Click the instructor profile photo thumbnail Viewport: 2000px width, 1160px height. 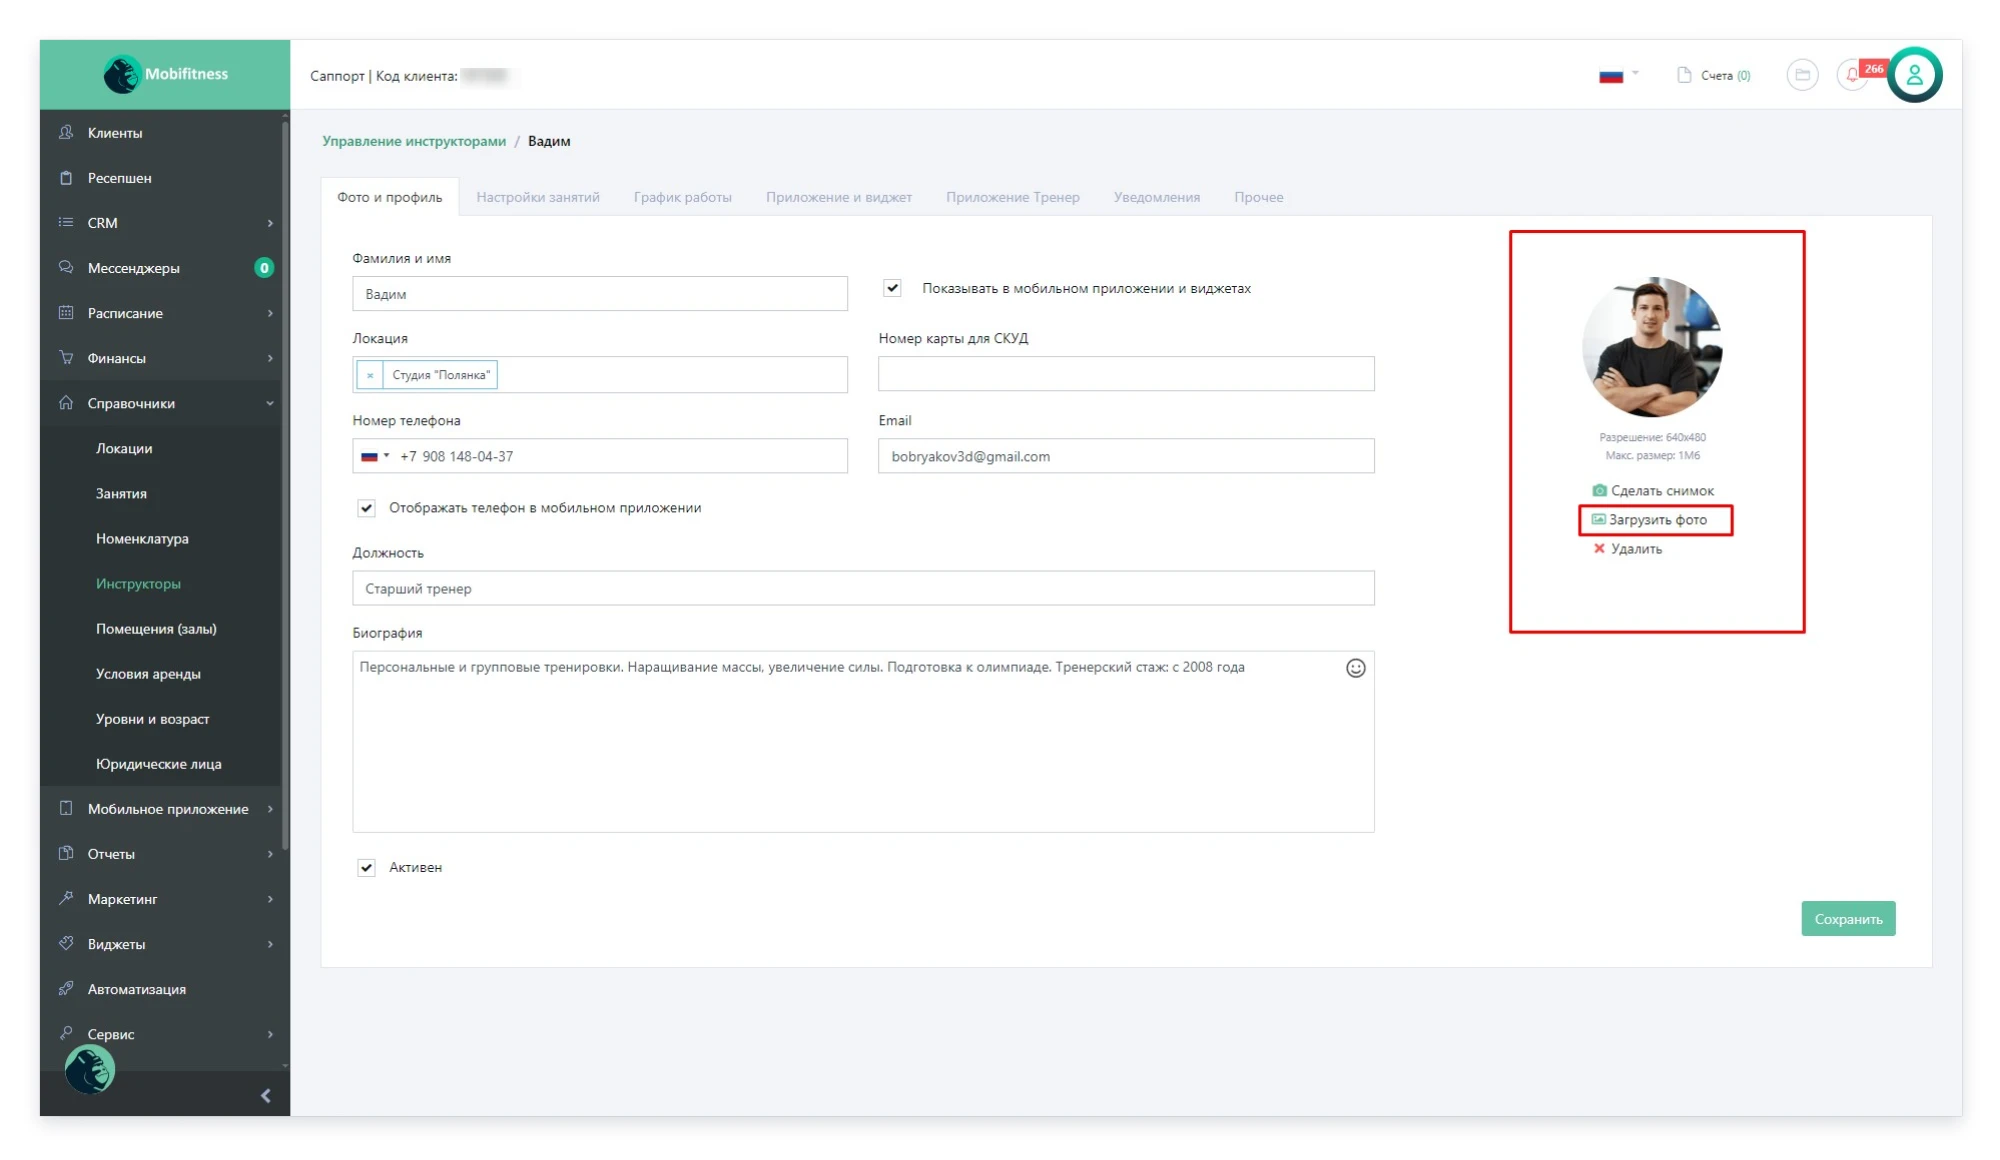tap(1652, 347)
